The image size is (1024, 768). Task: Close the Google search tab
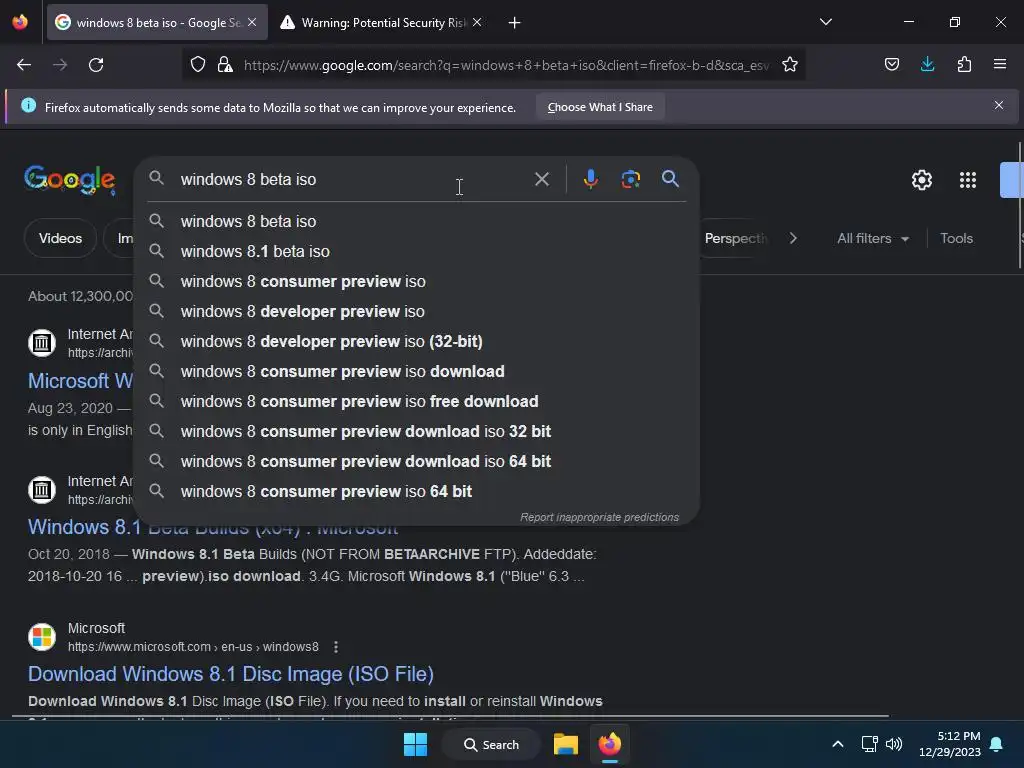(x=252, y=22)
